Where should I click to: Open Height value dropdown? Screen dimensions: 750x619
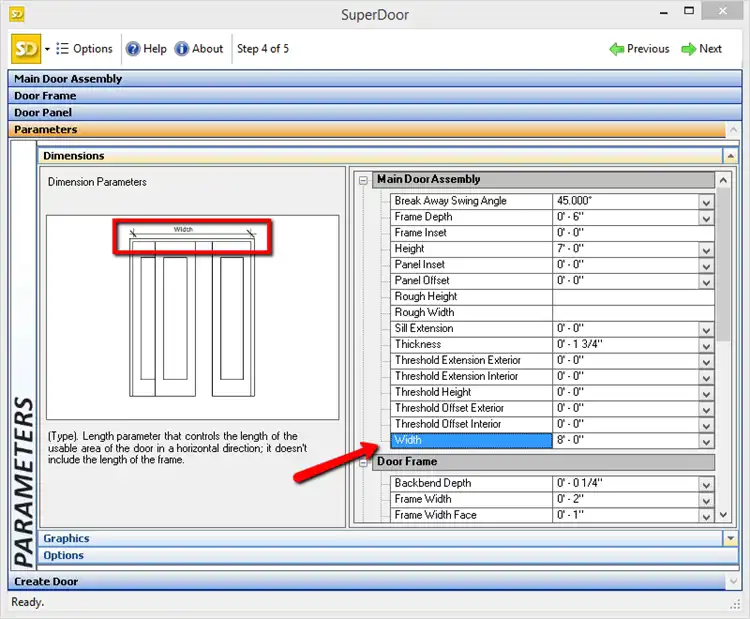(x=706, y=249)
